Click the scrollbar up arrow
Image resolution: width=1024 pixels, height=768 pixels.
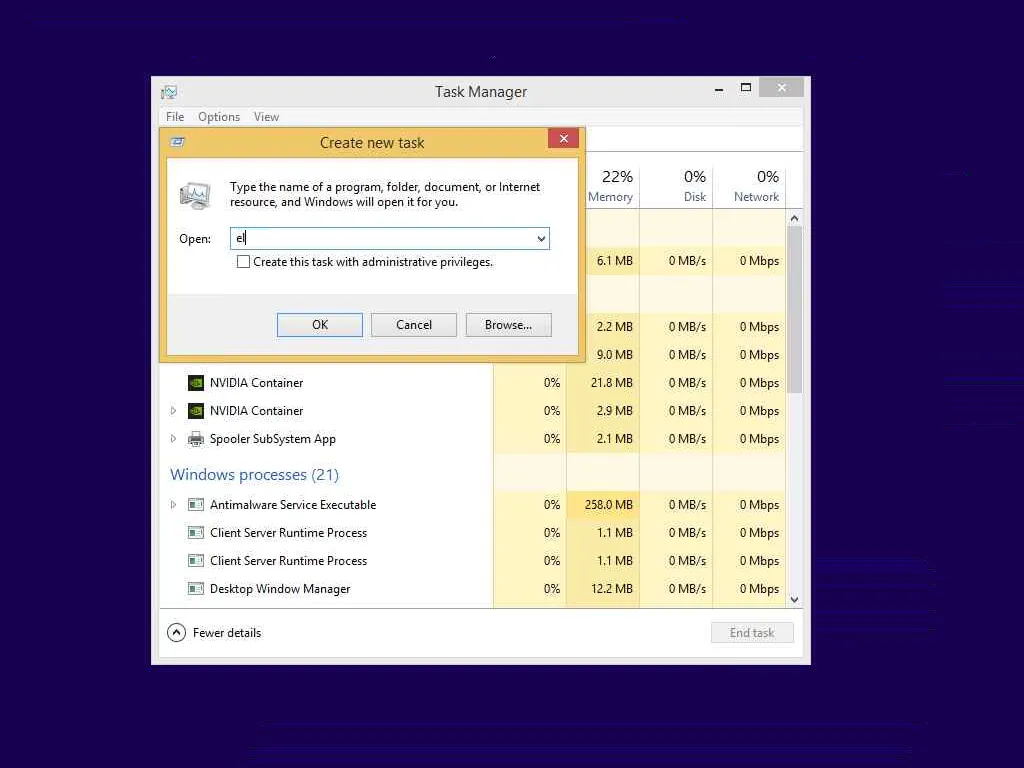coord(794,218)
